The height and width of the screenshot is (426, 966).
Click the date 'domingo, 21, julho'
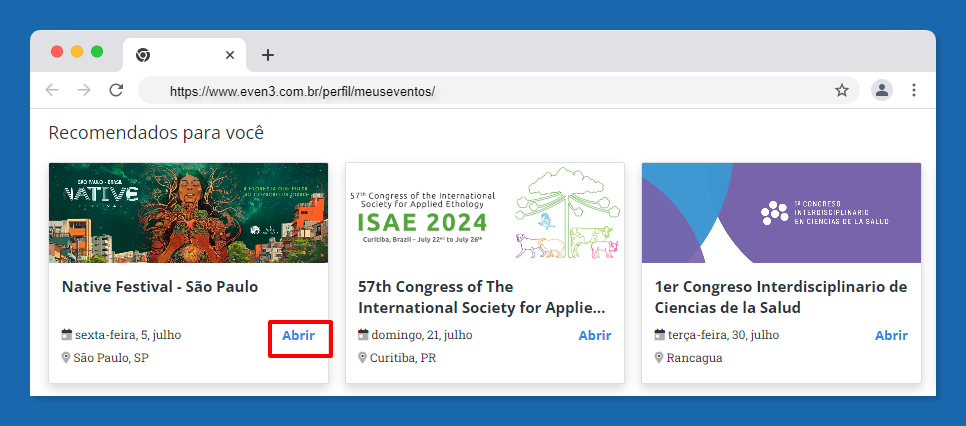point(422,335)
